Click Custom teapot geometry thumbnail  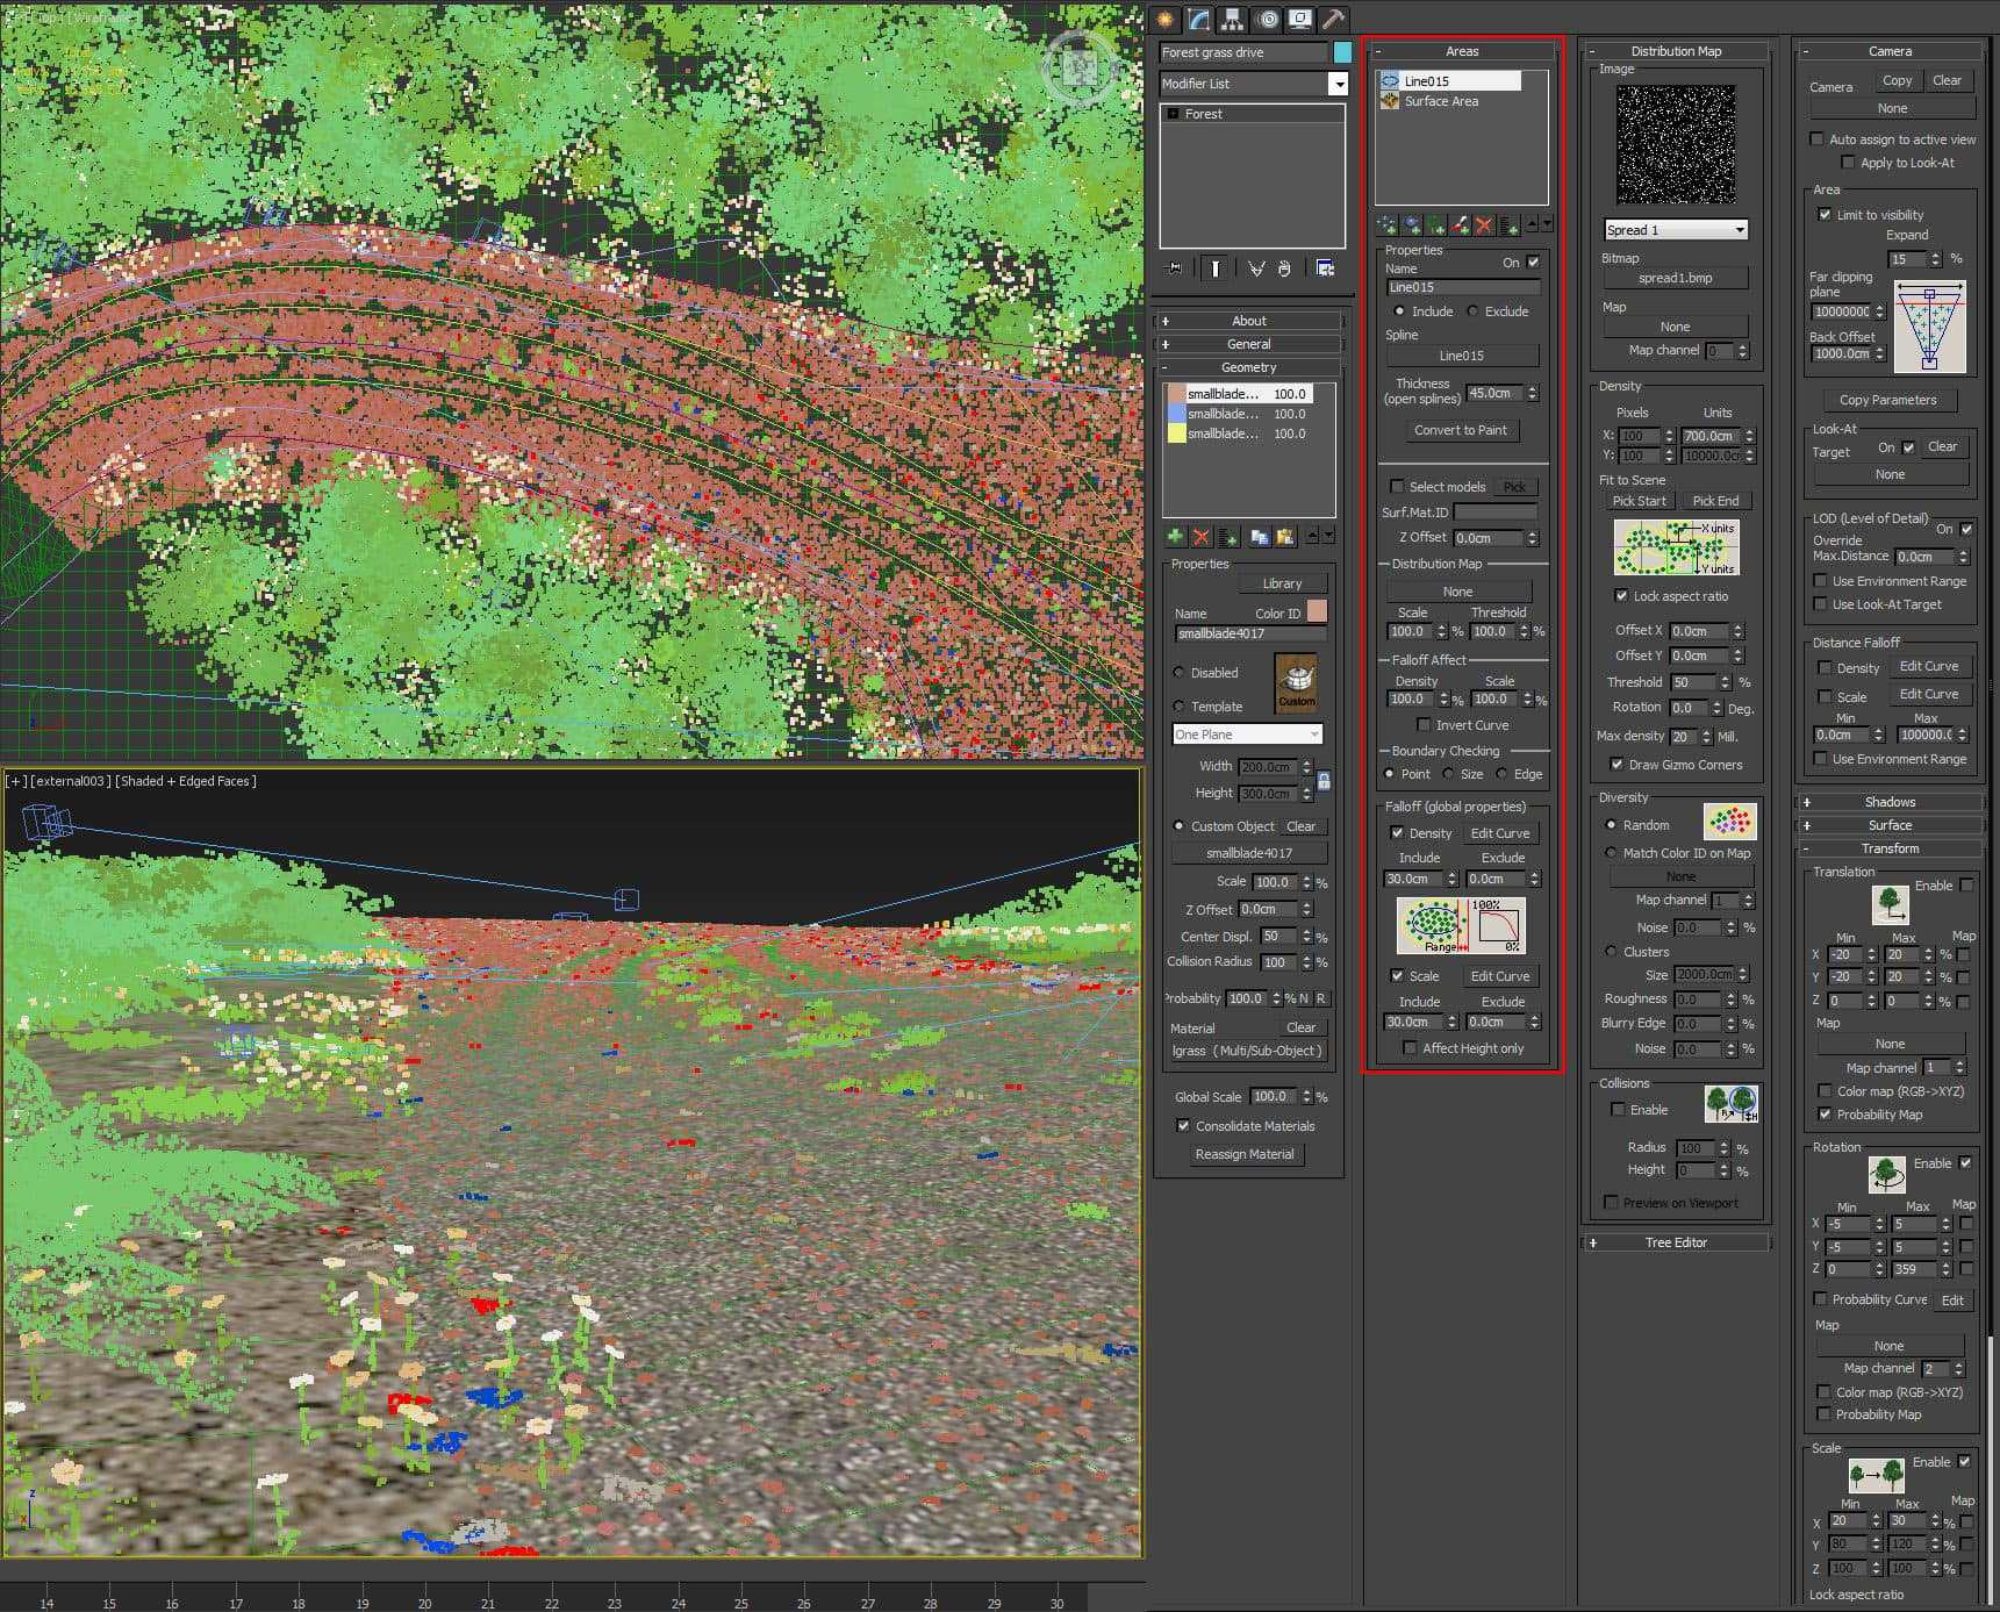tap(1297, 683)
